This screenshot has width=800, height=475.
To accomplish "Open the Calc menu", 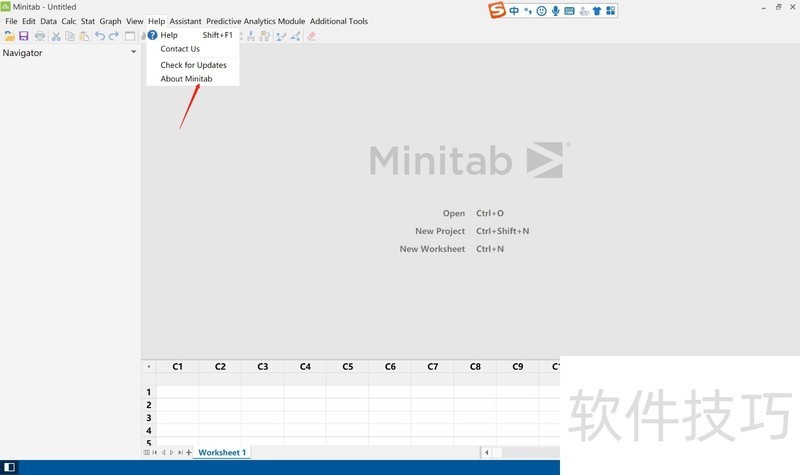I will click(69, 21).
